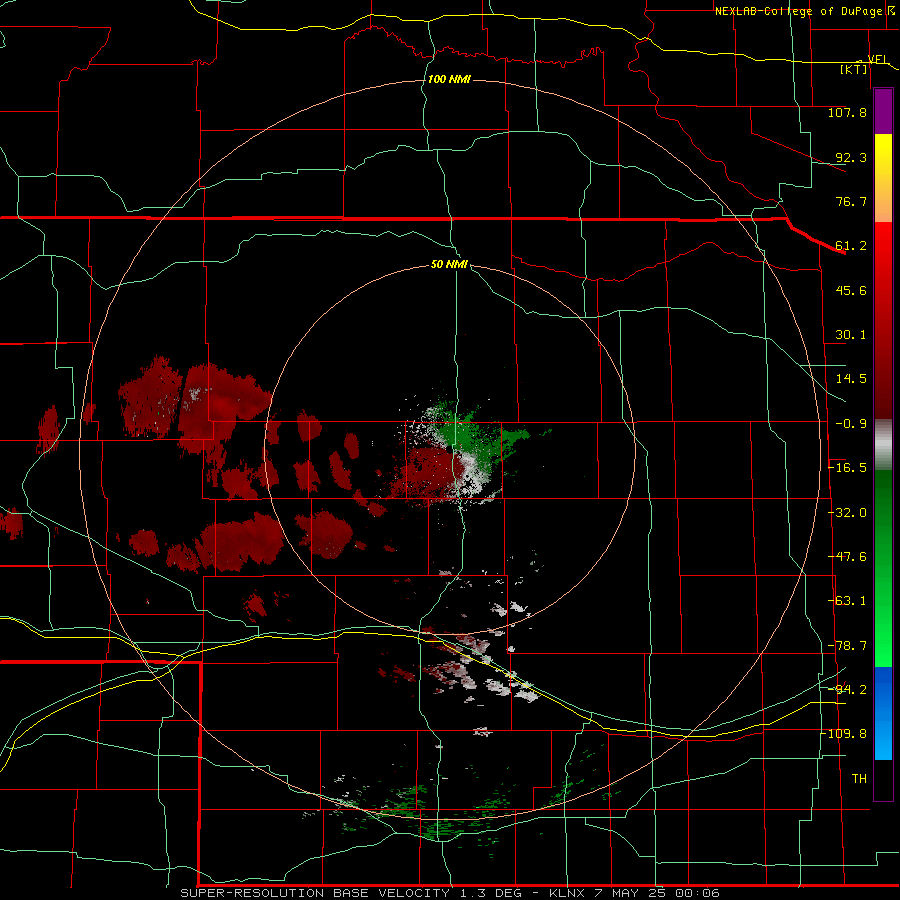Viewport: 900px width, 900px height.
Task: Click the -109.8 velocity scale label
Action: (847, 734)
